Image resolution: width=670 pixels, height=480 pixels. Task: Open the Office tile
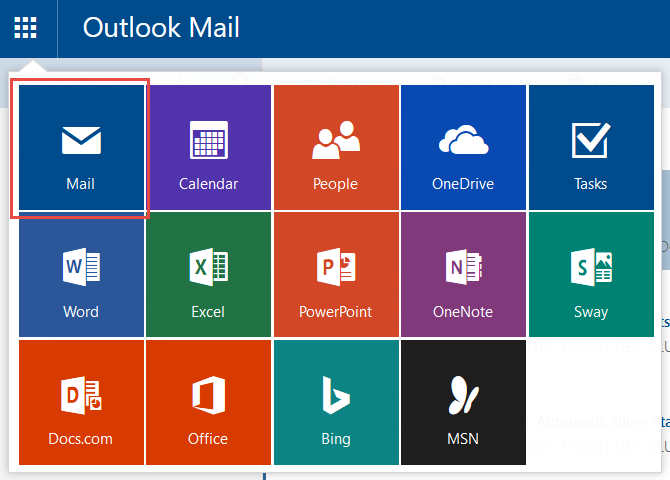pos(209,402)
